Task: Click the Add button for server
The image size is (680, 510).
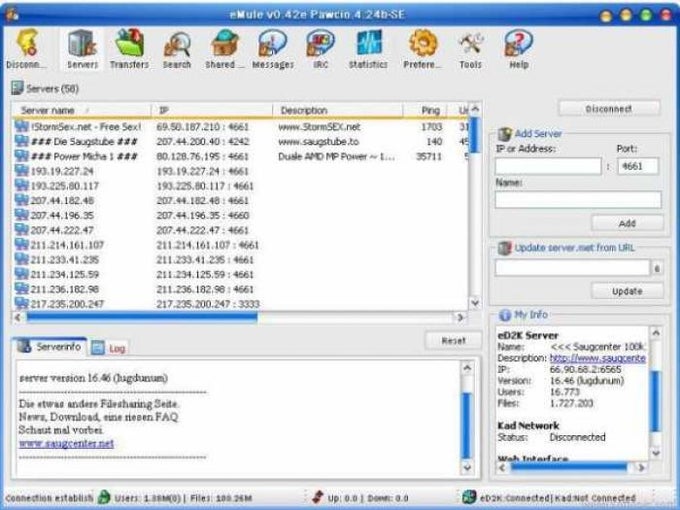Action: coord(627,223)
